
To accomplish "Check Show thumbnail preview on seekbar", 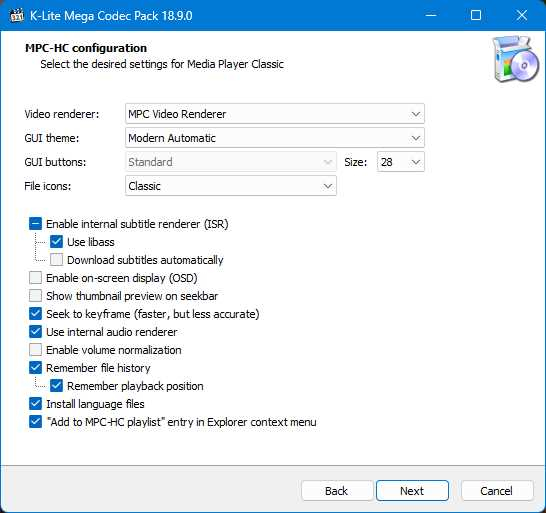I will click(x=36, y=296).
